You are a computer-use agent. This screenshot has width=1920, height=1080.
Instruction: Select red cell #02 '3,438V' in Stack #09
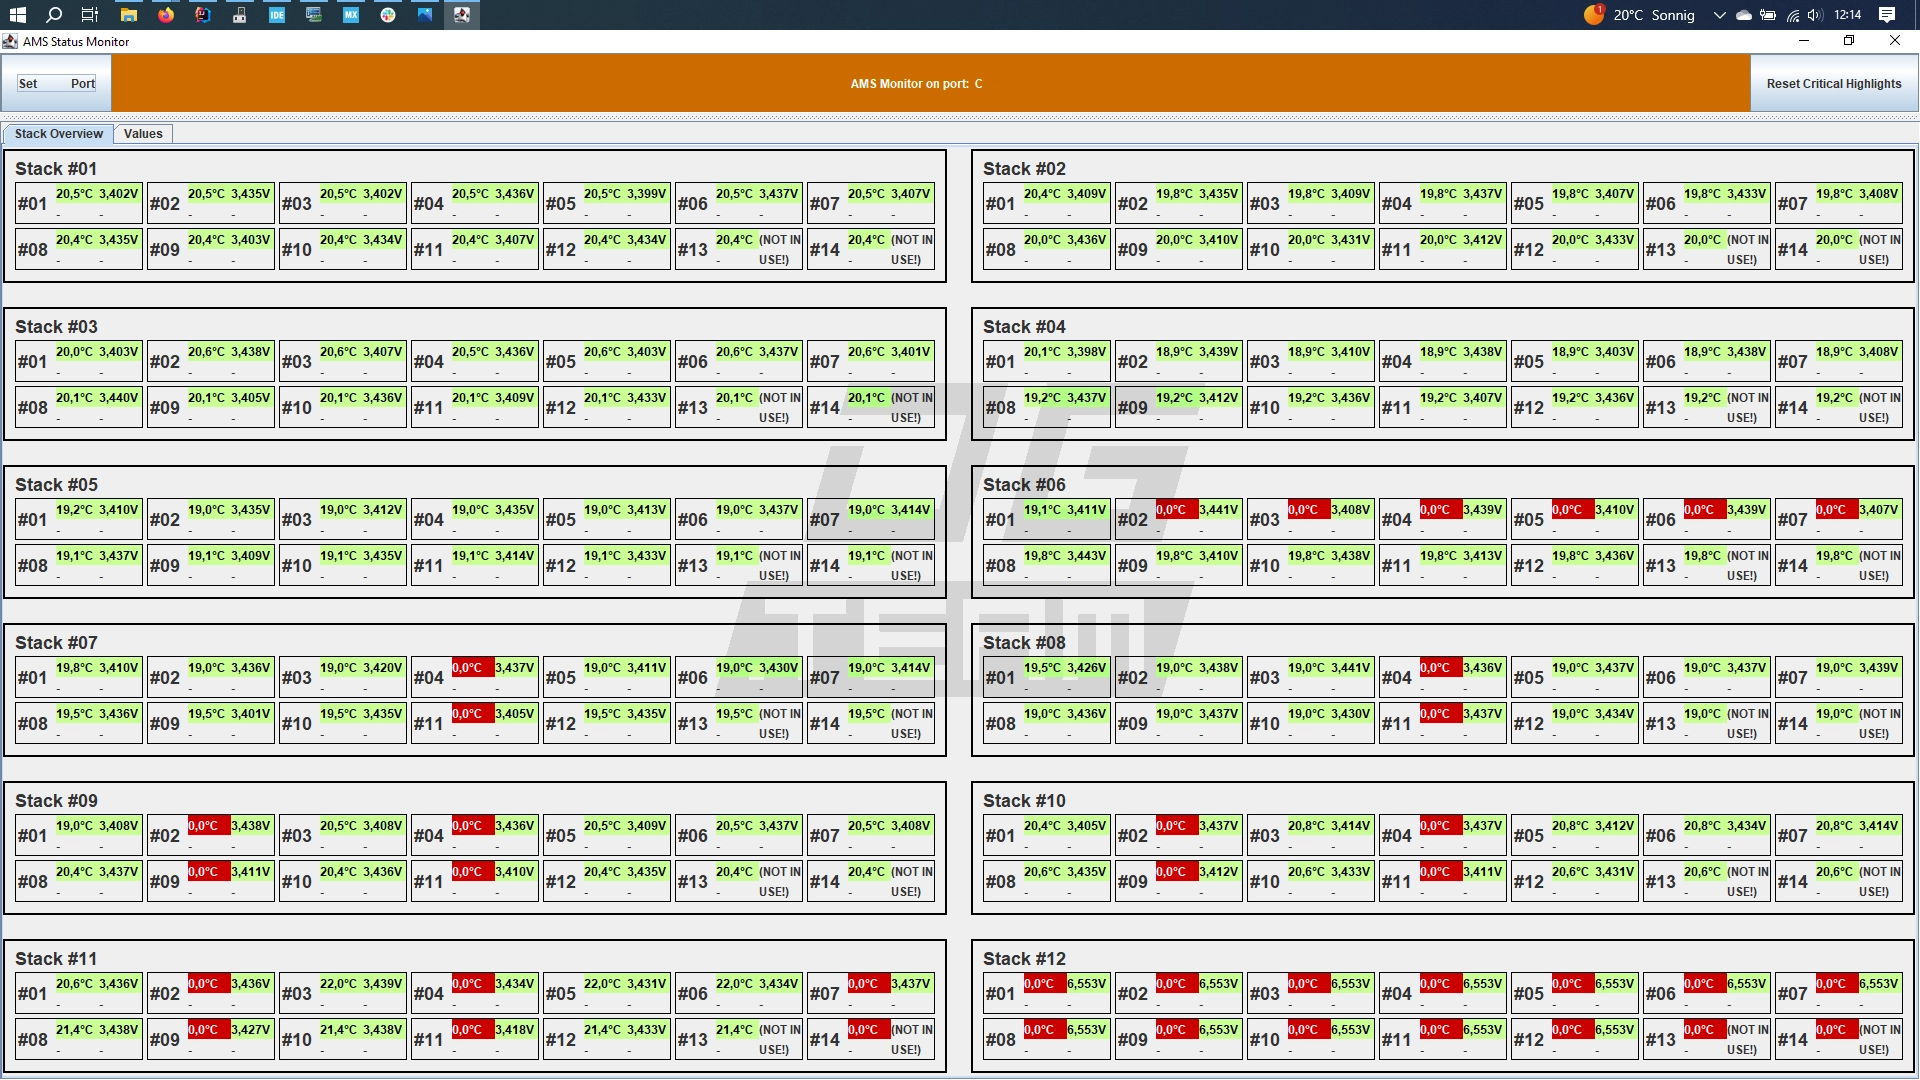tap(211, 835)
